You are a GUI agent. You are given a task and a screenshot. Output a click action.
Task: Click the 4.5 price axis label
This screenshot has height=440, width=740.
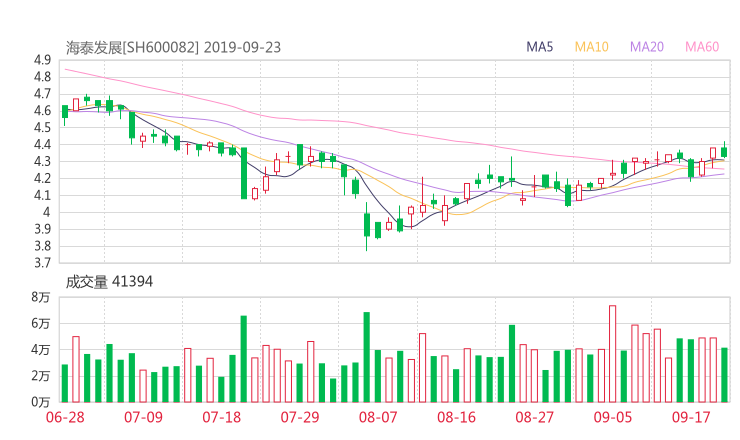click(x=42, y=127)
